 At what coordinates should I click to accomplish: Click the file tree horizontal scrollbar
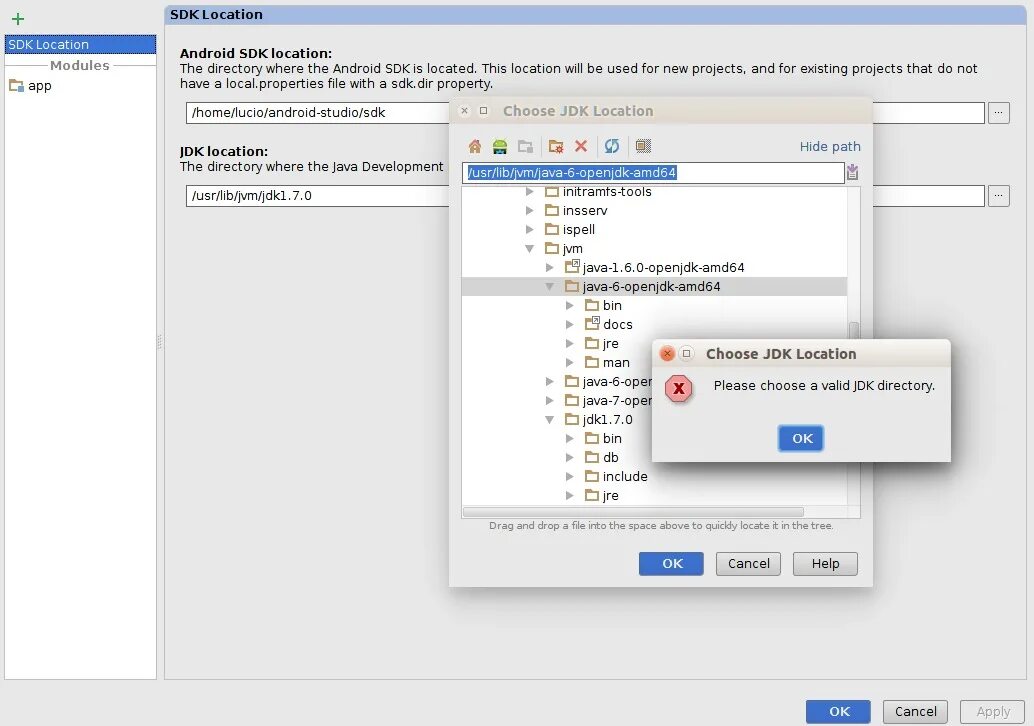click(x=633, y=512)
